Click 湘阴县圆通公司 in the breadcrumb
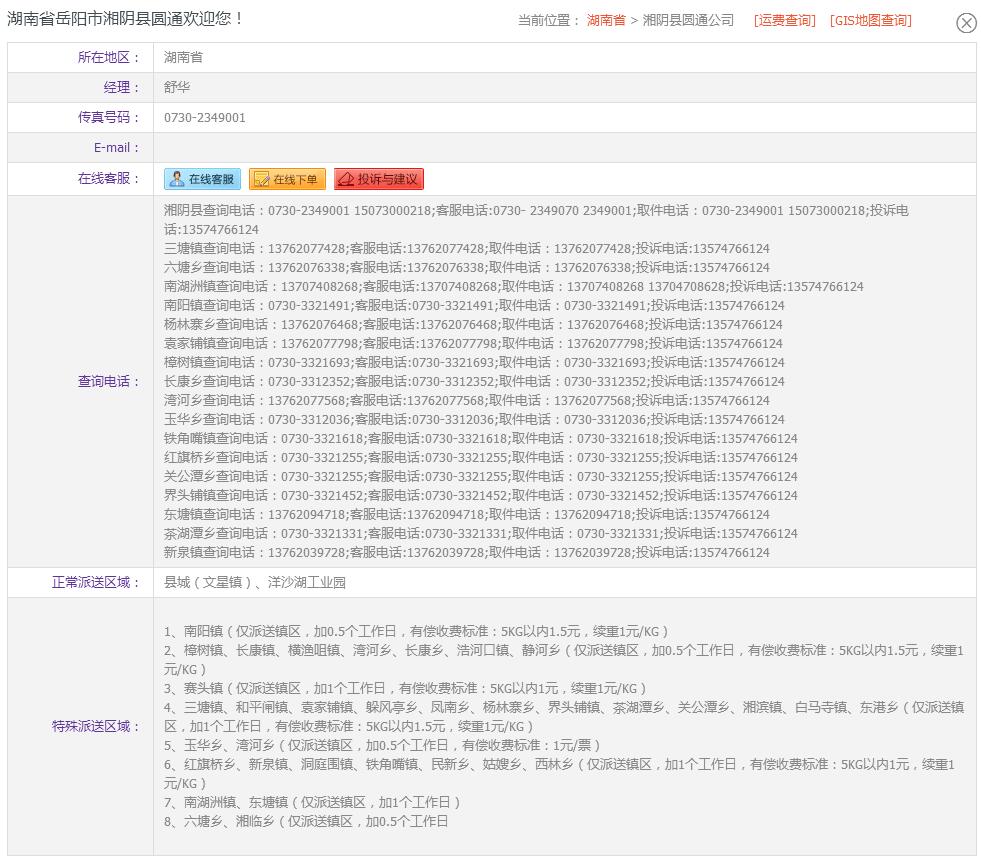Image resolution: width=981 pixels, height=856 pixels. point(688,20)
